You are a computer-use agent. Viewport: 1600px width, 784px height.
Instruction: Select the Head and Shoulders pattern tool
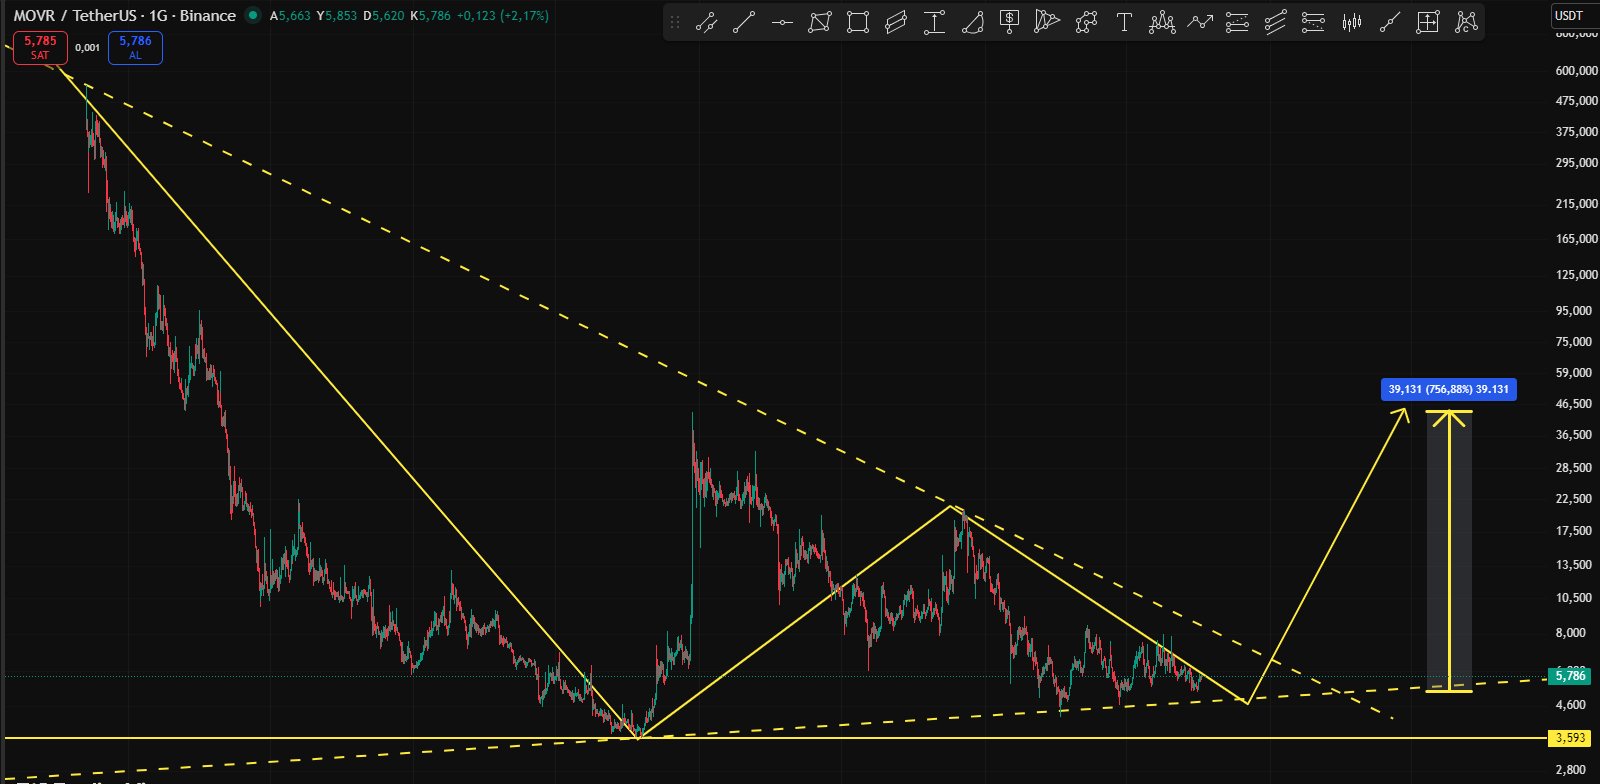click(1162, 22)
